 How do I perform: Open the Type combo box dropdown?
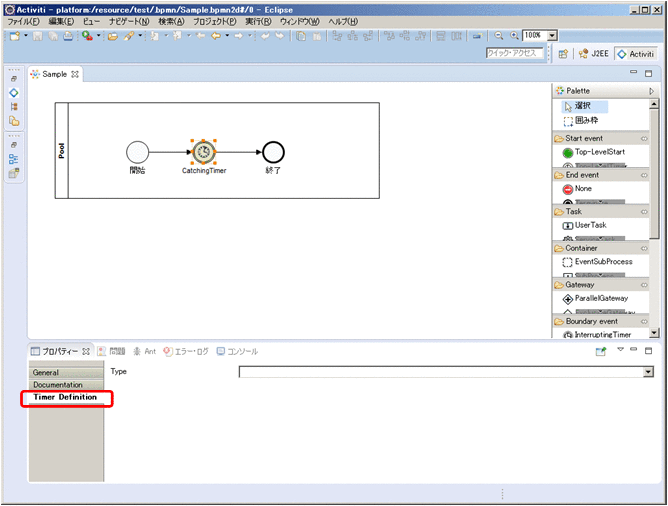click(648, 372)
